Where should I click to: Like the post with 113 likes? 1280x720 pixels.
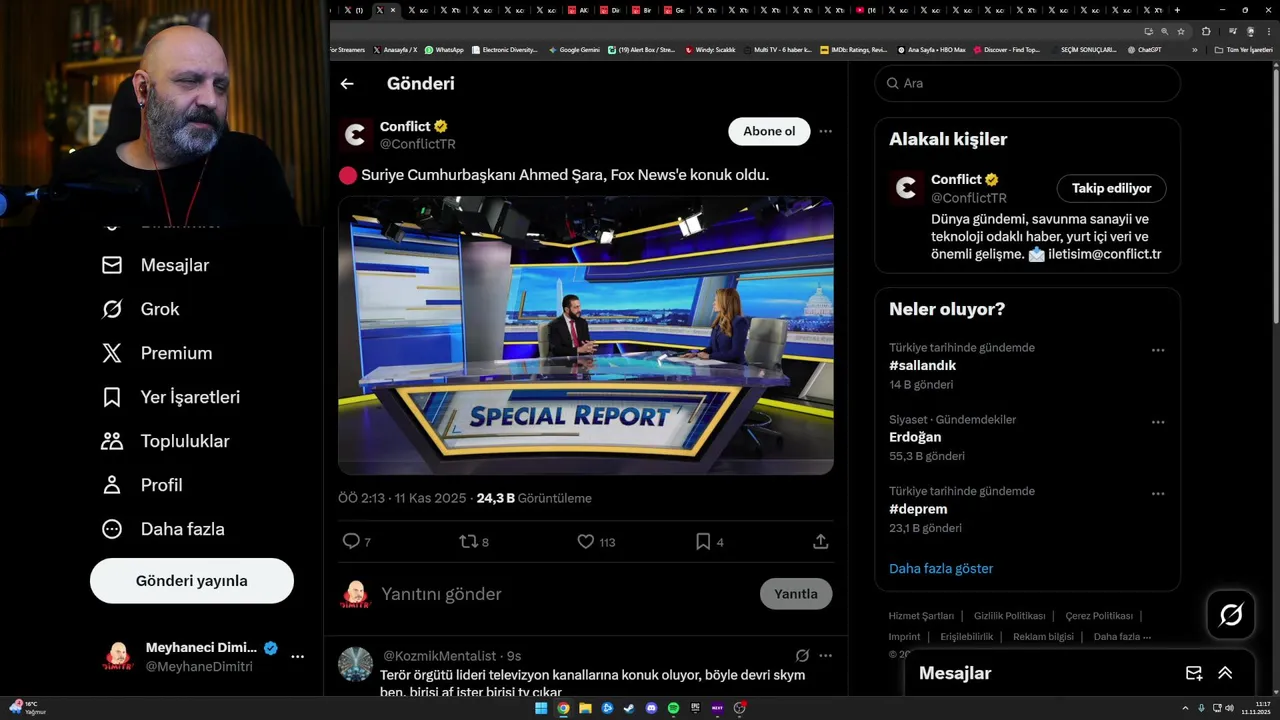(x=586, y=541)
